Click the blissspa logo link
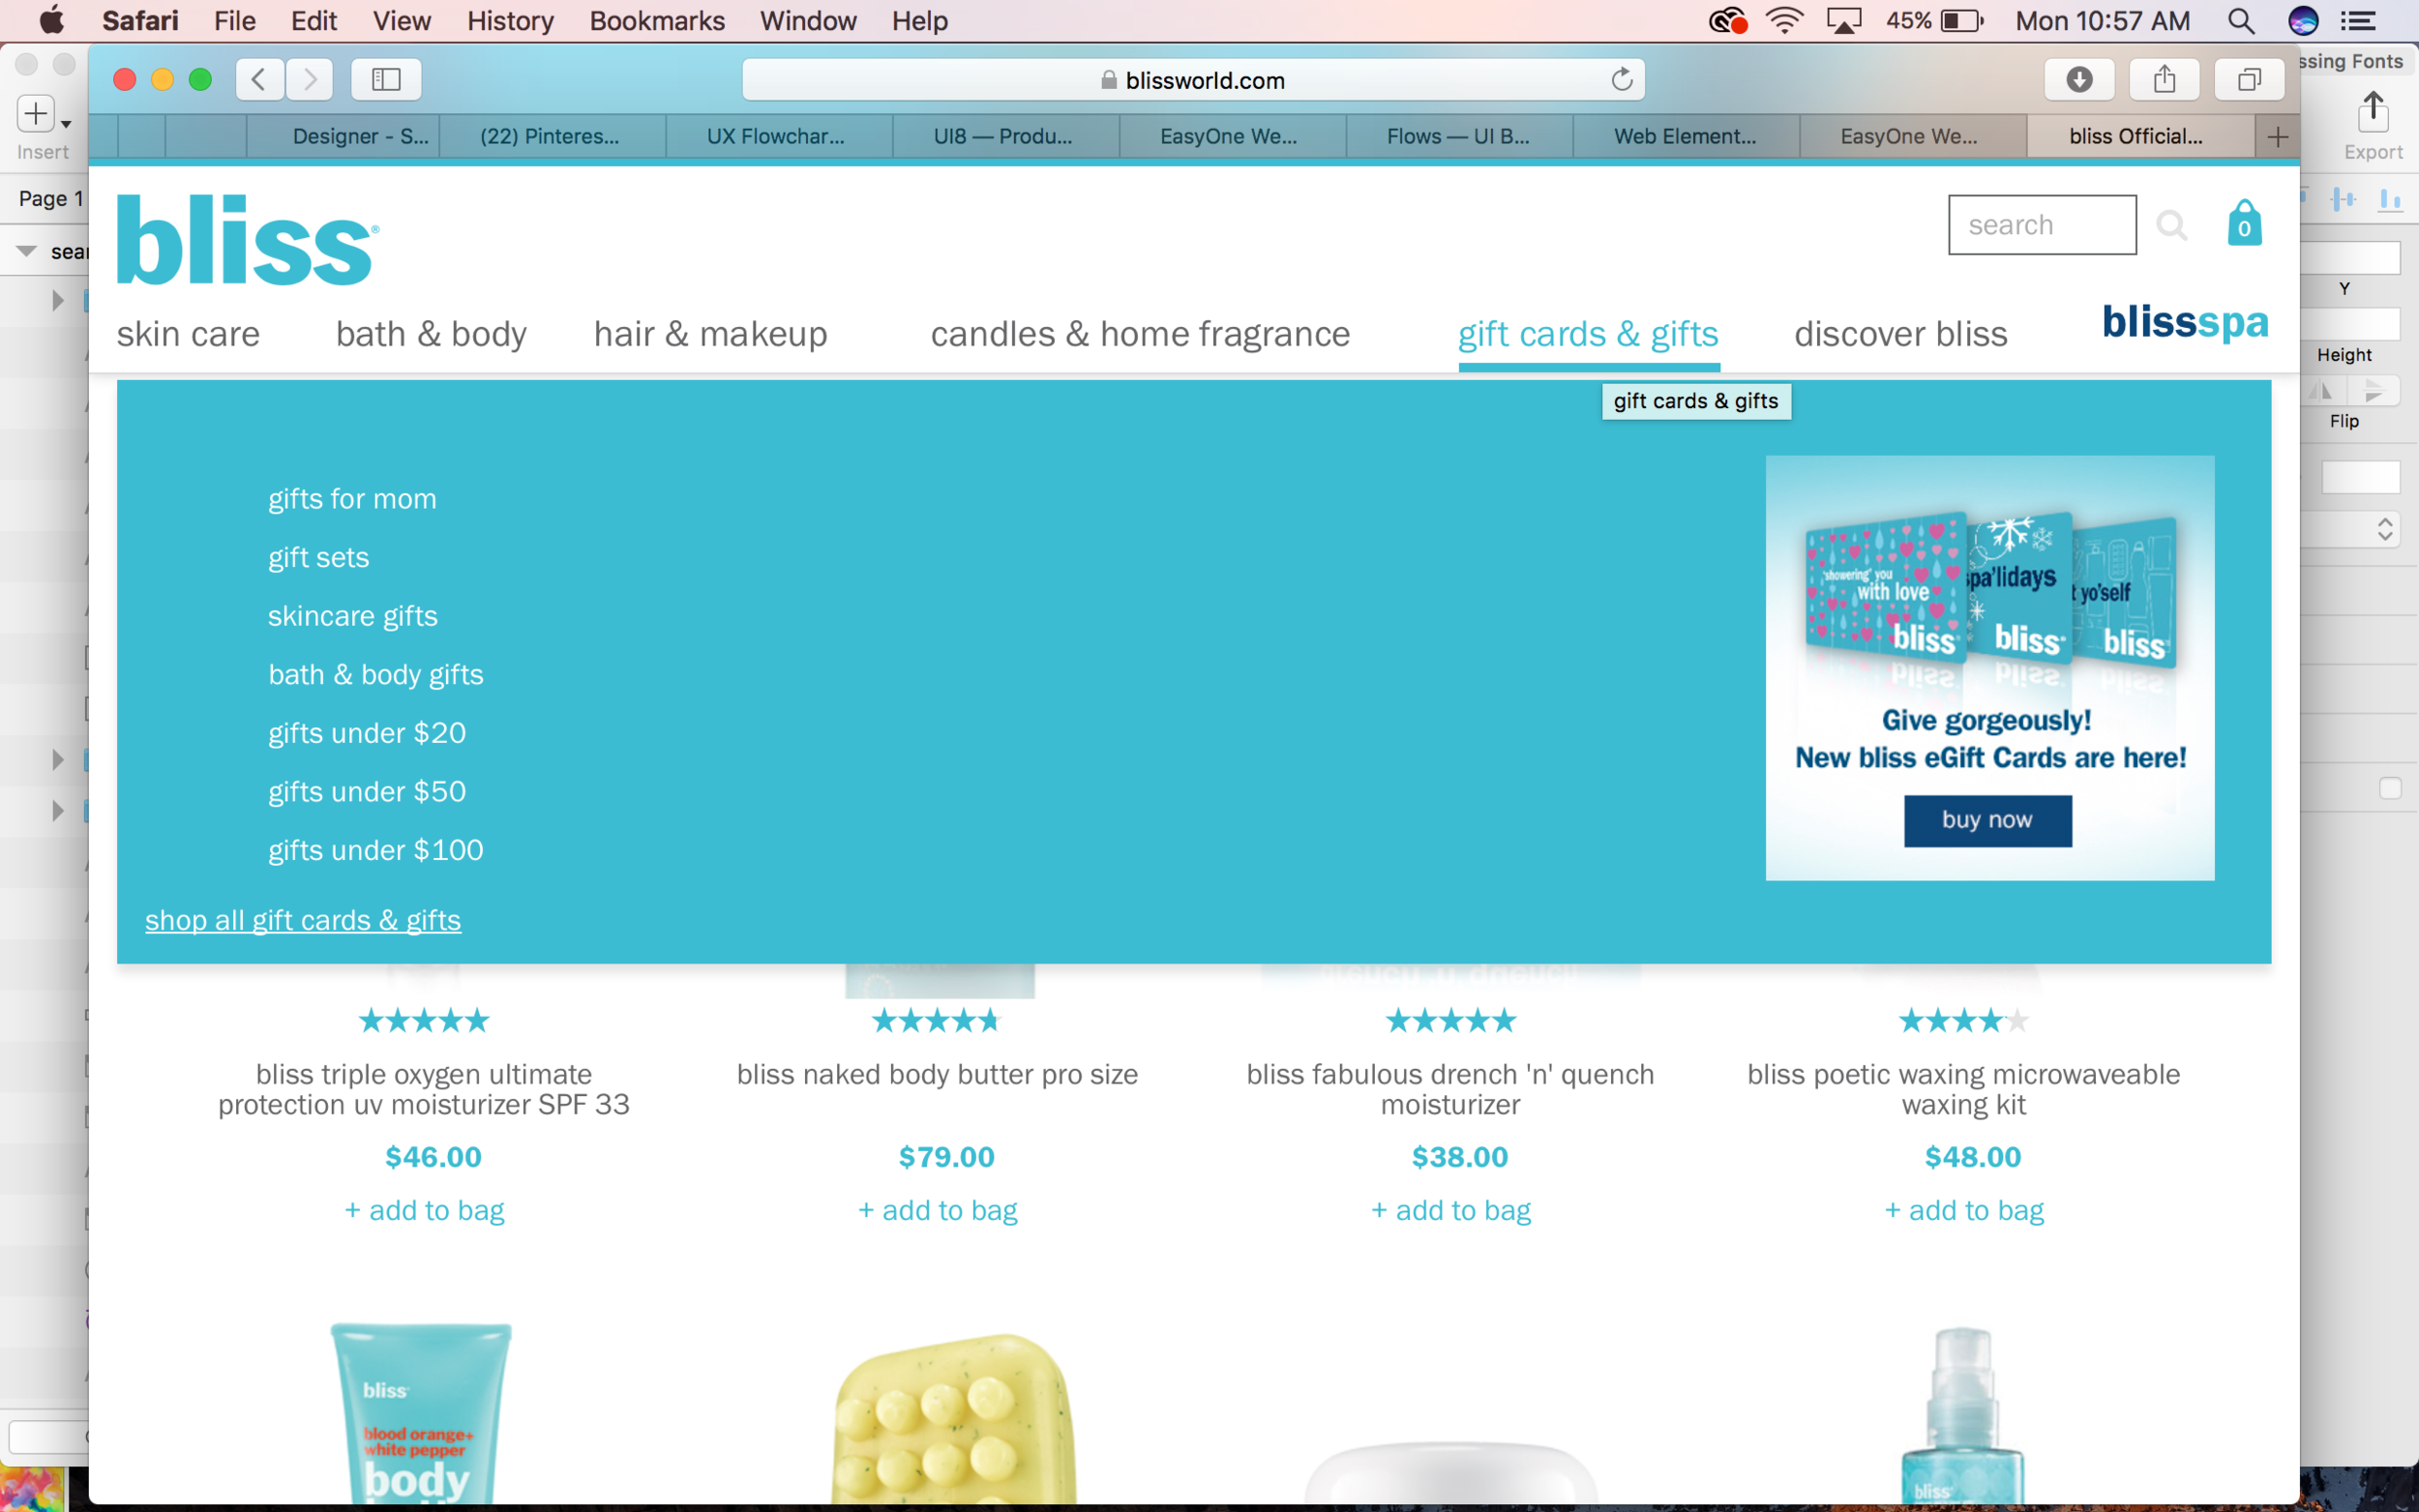The width and height of the screenshot is (2419, 1512). coord(2185,322)
